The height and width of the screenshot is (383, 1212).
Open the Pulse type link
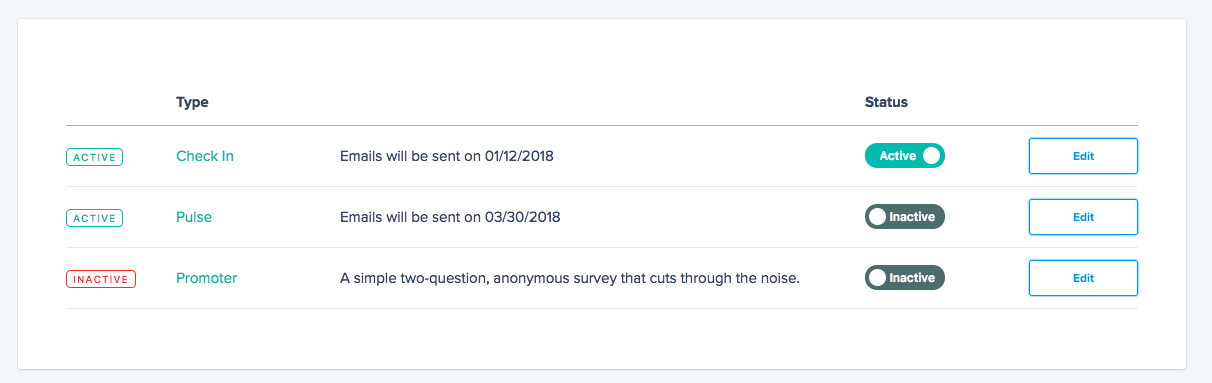pos(194,217)
